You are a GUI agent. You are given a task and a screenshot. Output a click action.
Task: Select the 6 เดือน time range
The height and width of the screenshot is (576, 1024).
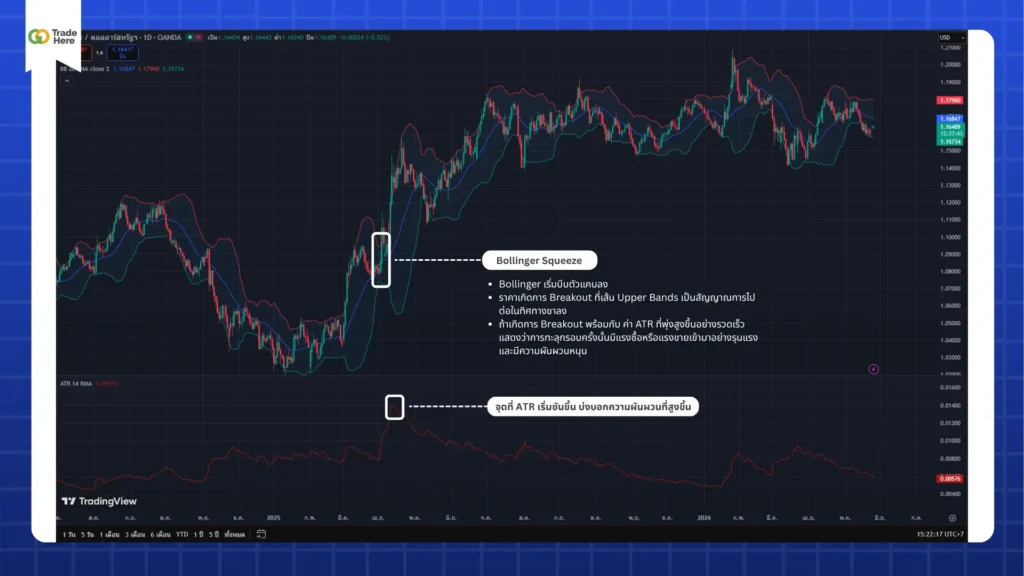pyautogui.click(x=161, y=534)
